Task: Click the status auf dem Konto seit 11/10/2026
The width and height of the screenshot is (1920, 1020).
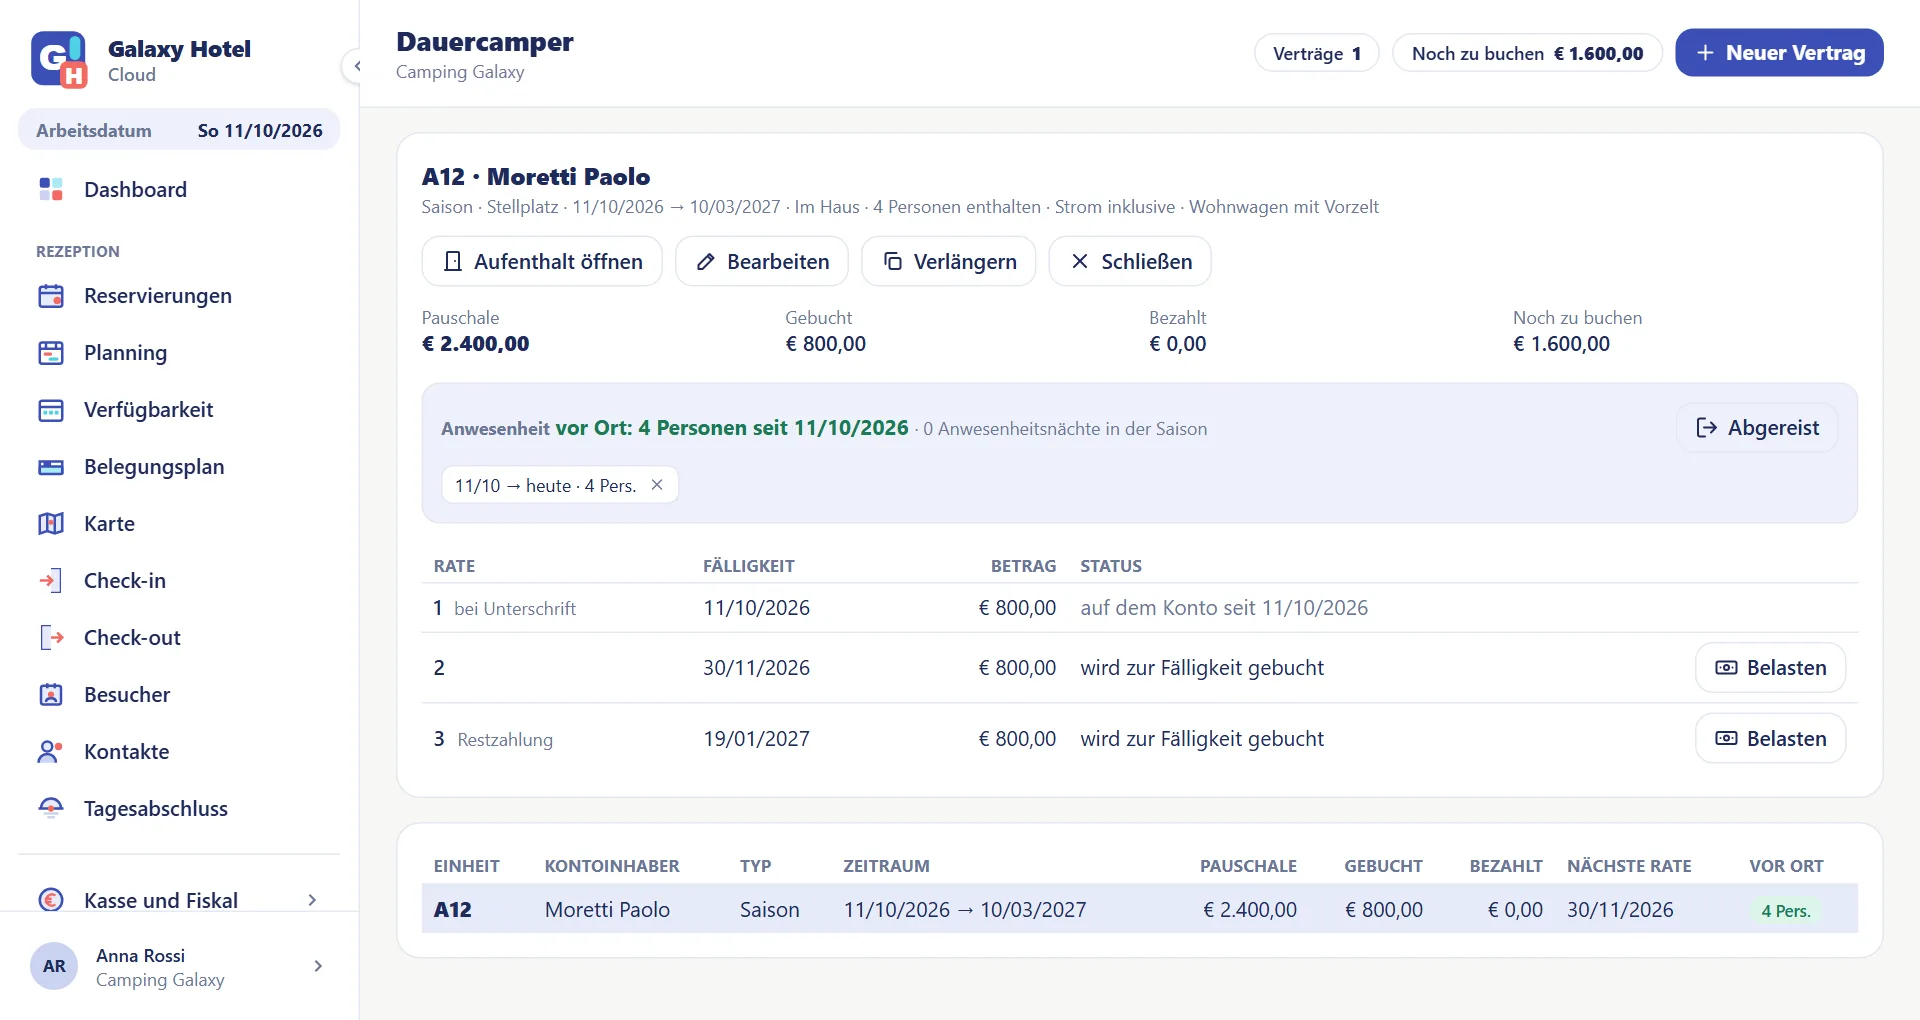Action: click(1224, 608)
